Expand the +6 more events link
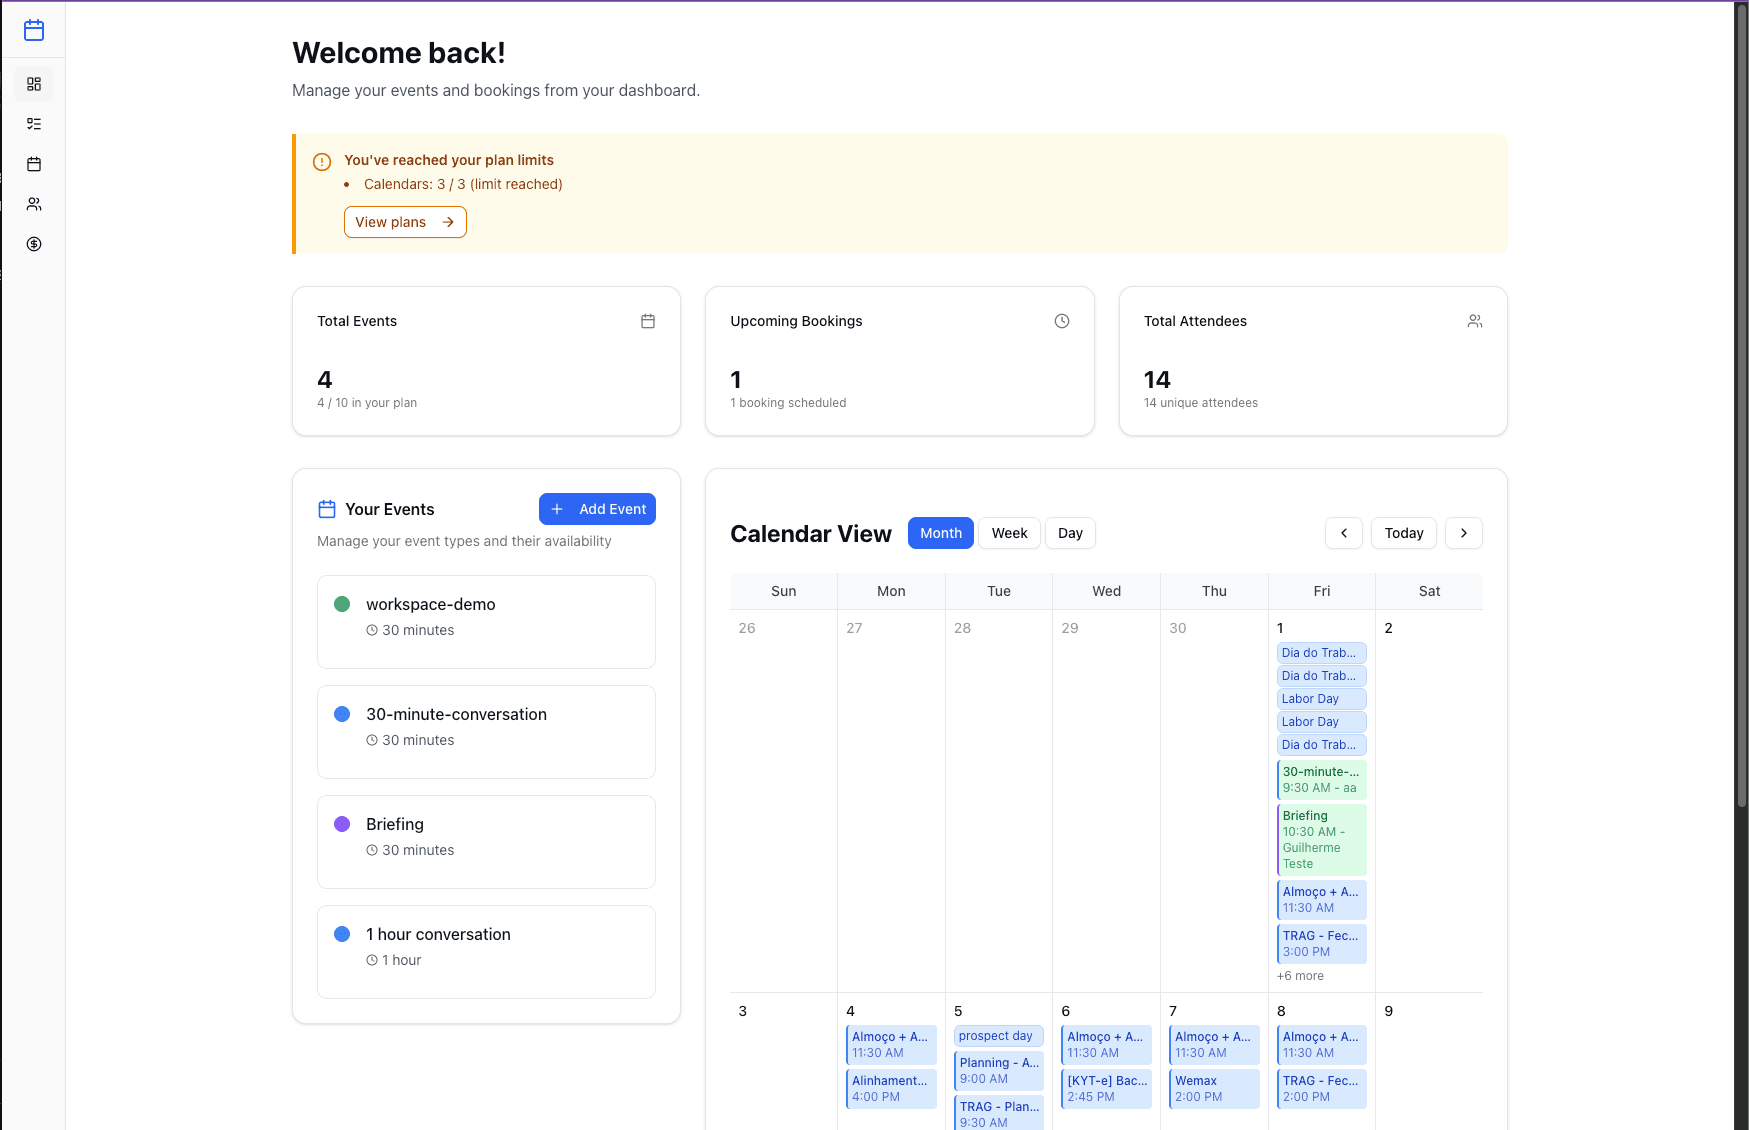Viewport: 1749px width, 1130px height. [1300, 976]
